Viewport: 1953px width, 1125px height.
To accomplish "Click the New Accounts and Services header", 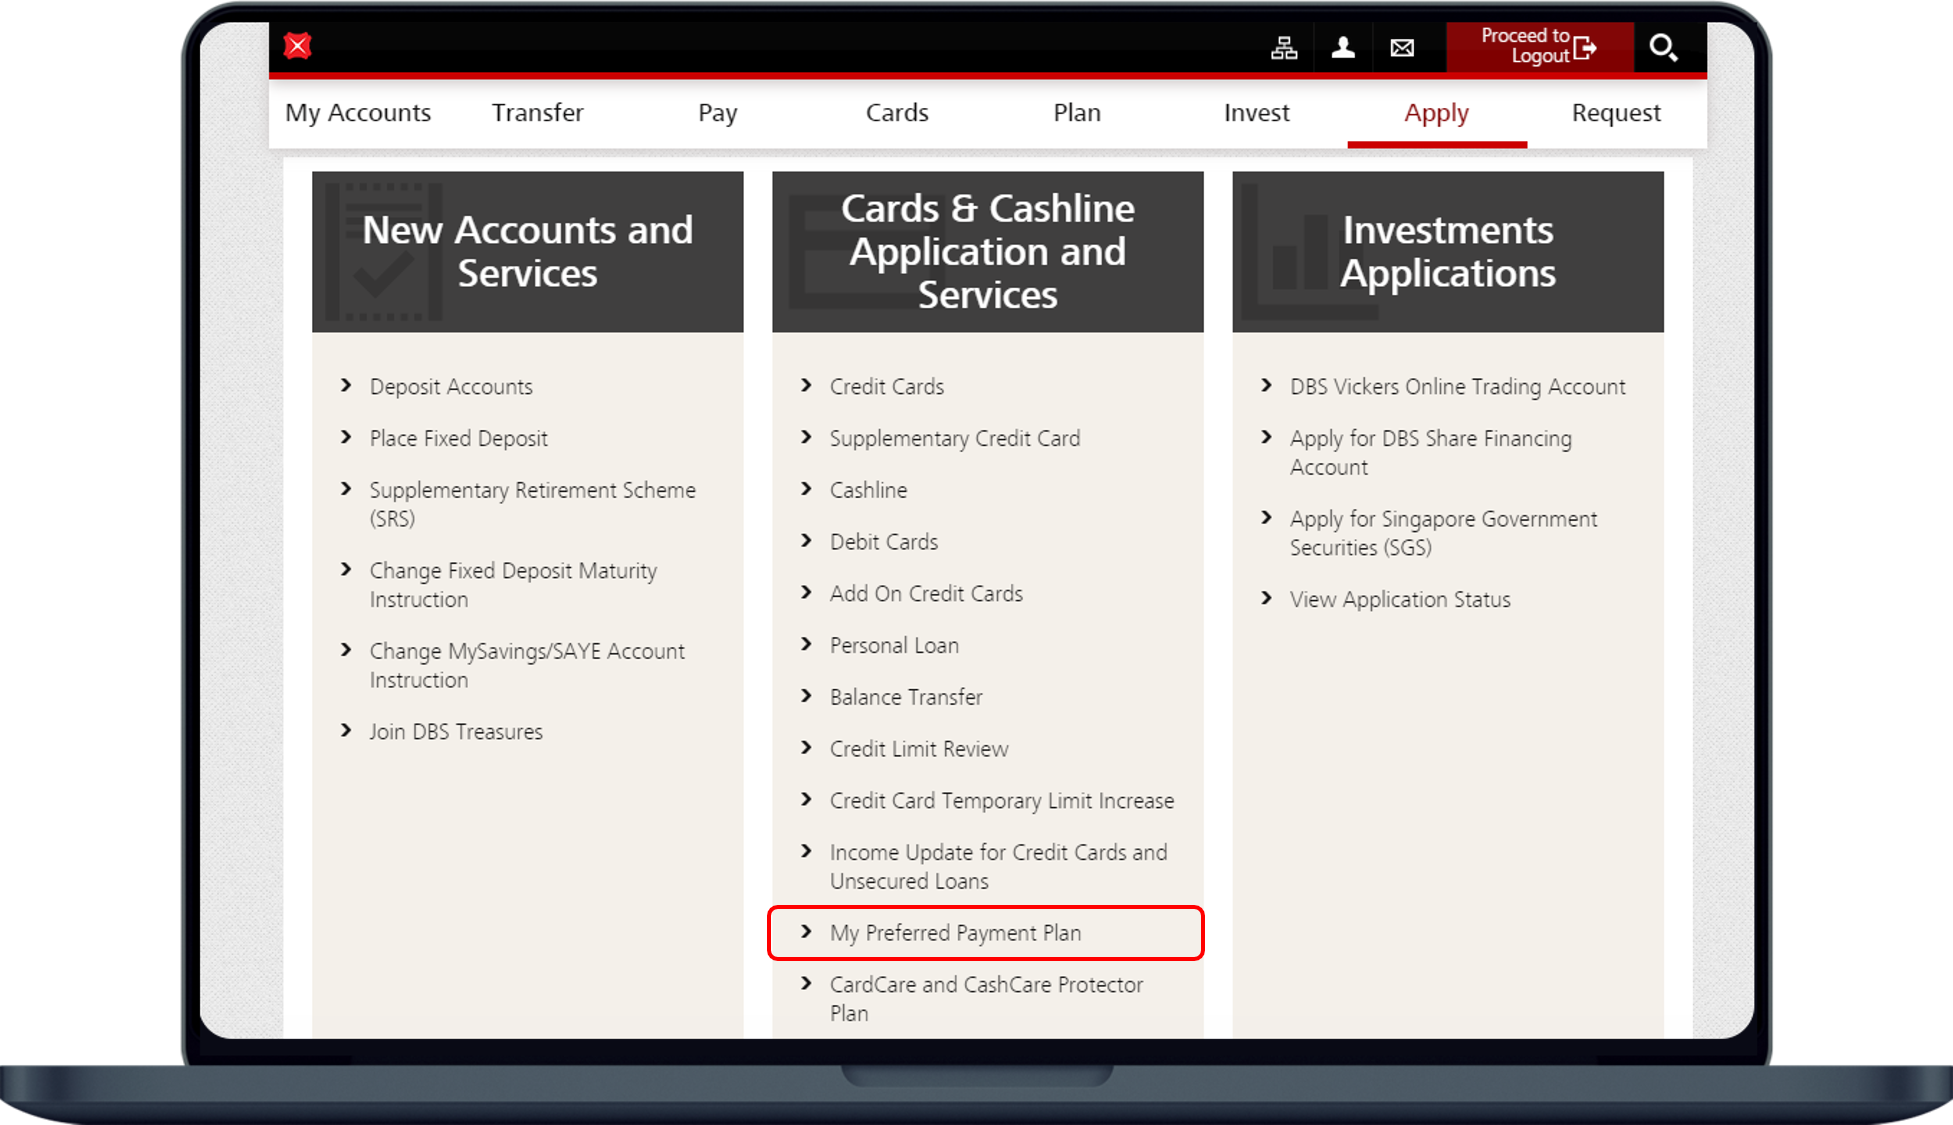I will 528,252.
